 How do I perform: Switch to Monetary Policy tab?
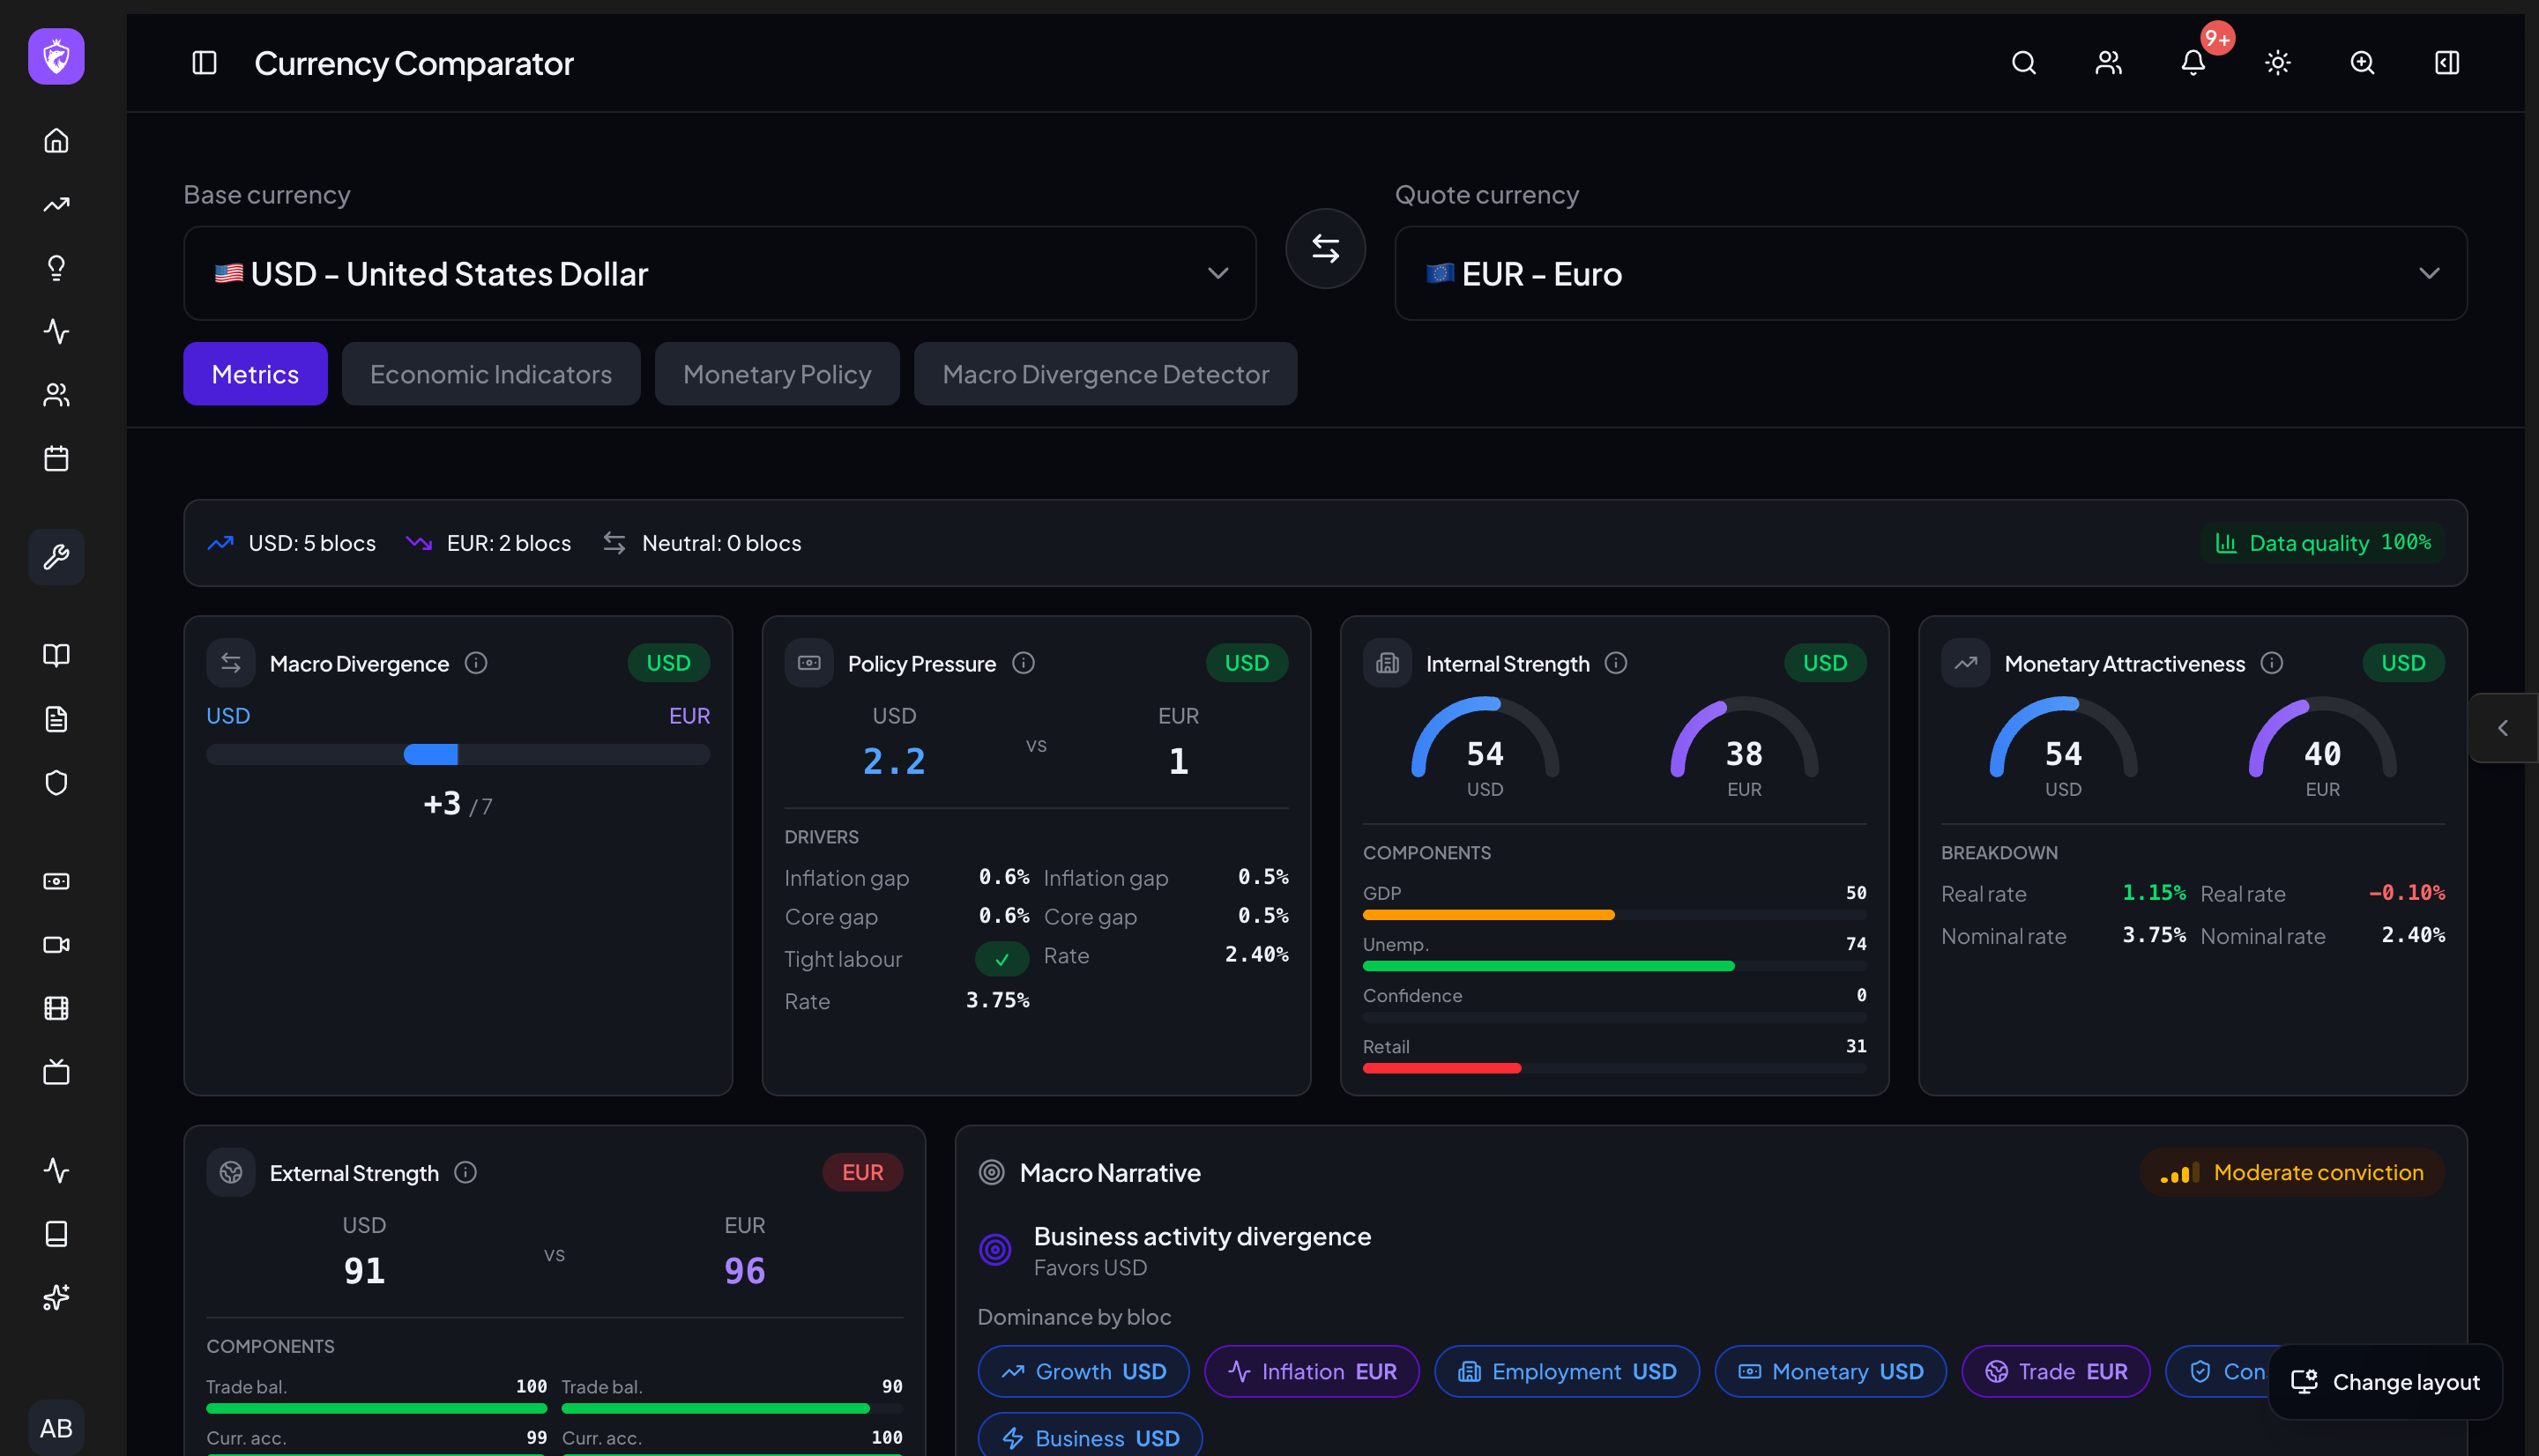tap(777, 374)
